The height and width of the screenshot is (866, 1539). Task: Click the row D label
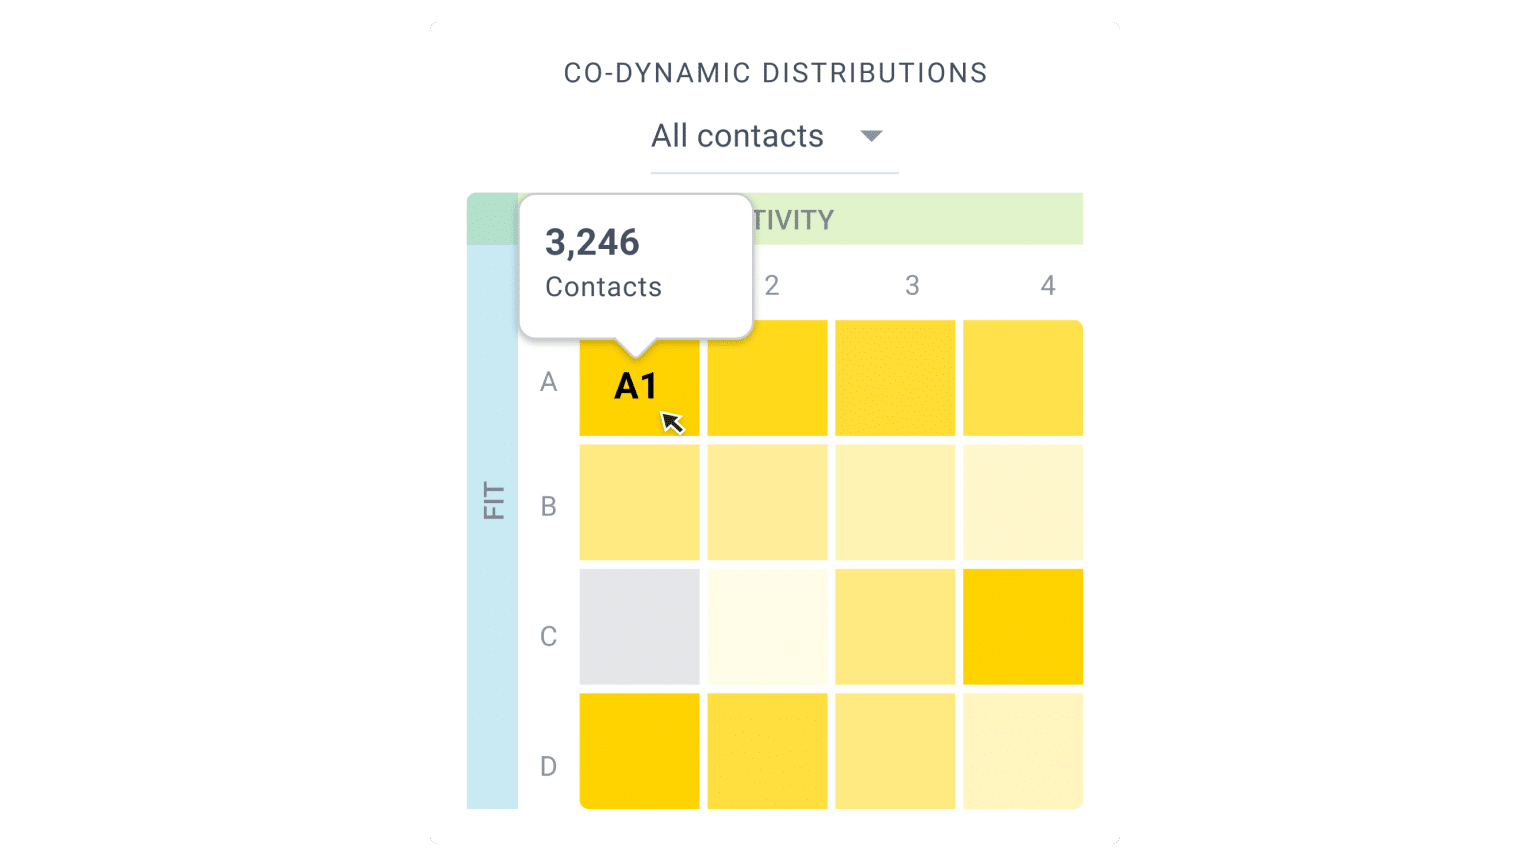(548, 766)
